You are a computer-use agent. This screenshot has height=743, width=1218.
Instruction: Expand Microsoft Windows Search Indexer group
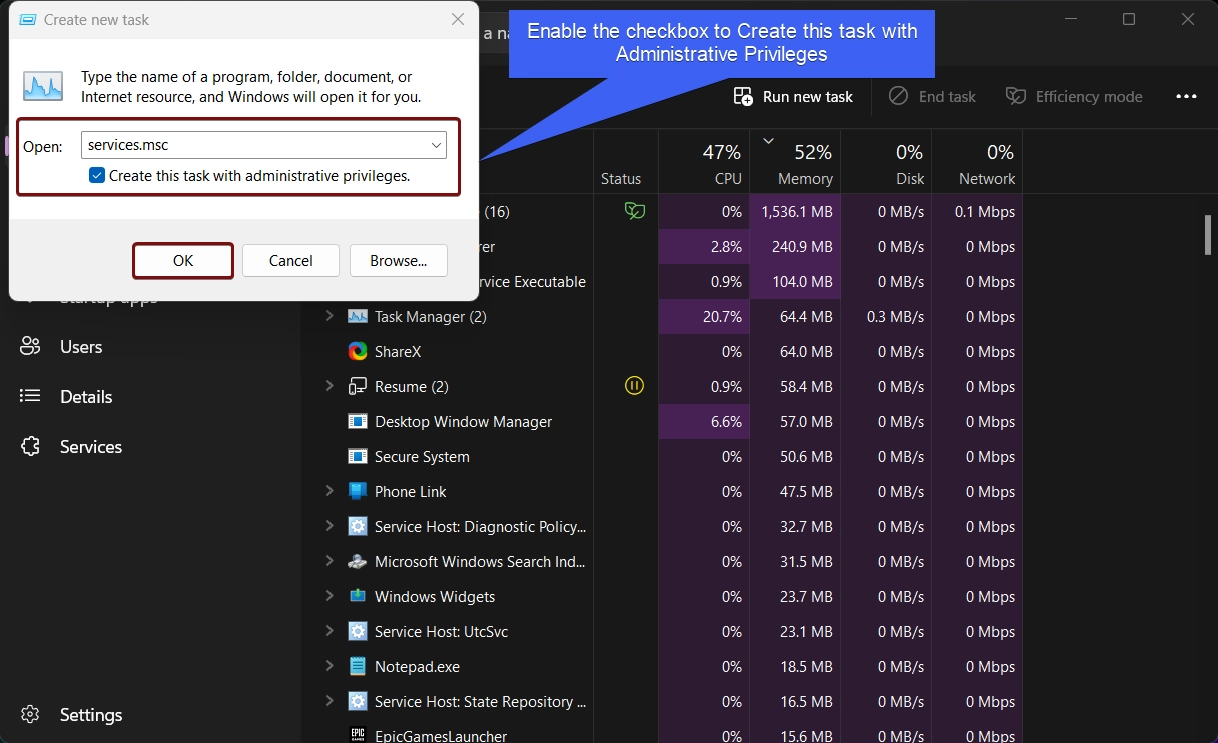click(329, 561)
